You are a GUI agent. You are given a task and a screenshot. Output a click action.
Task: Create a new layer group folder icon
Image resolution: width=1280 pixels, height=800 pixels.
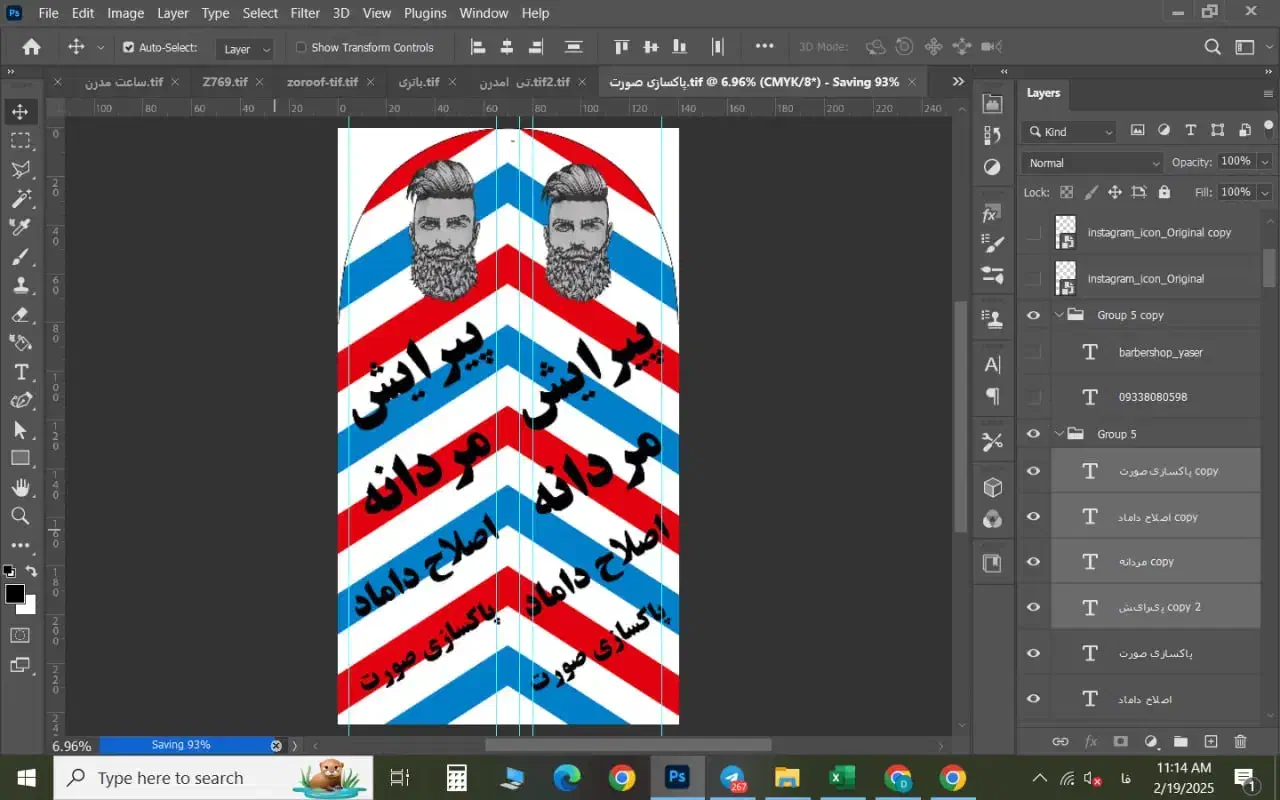point(1180,741)
